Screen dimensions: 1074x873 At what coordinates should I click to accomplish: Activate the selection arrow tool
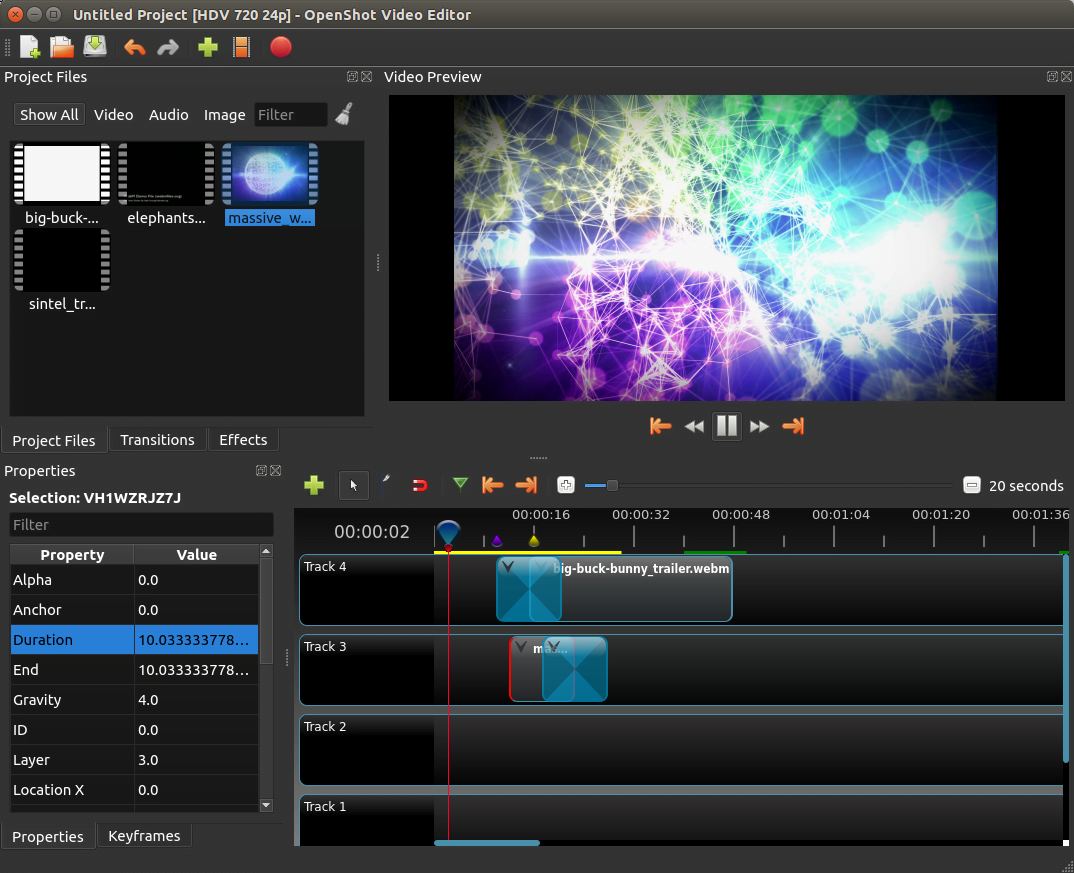pos(353,485)
